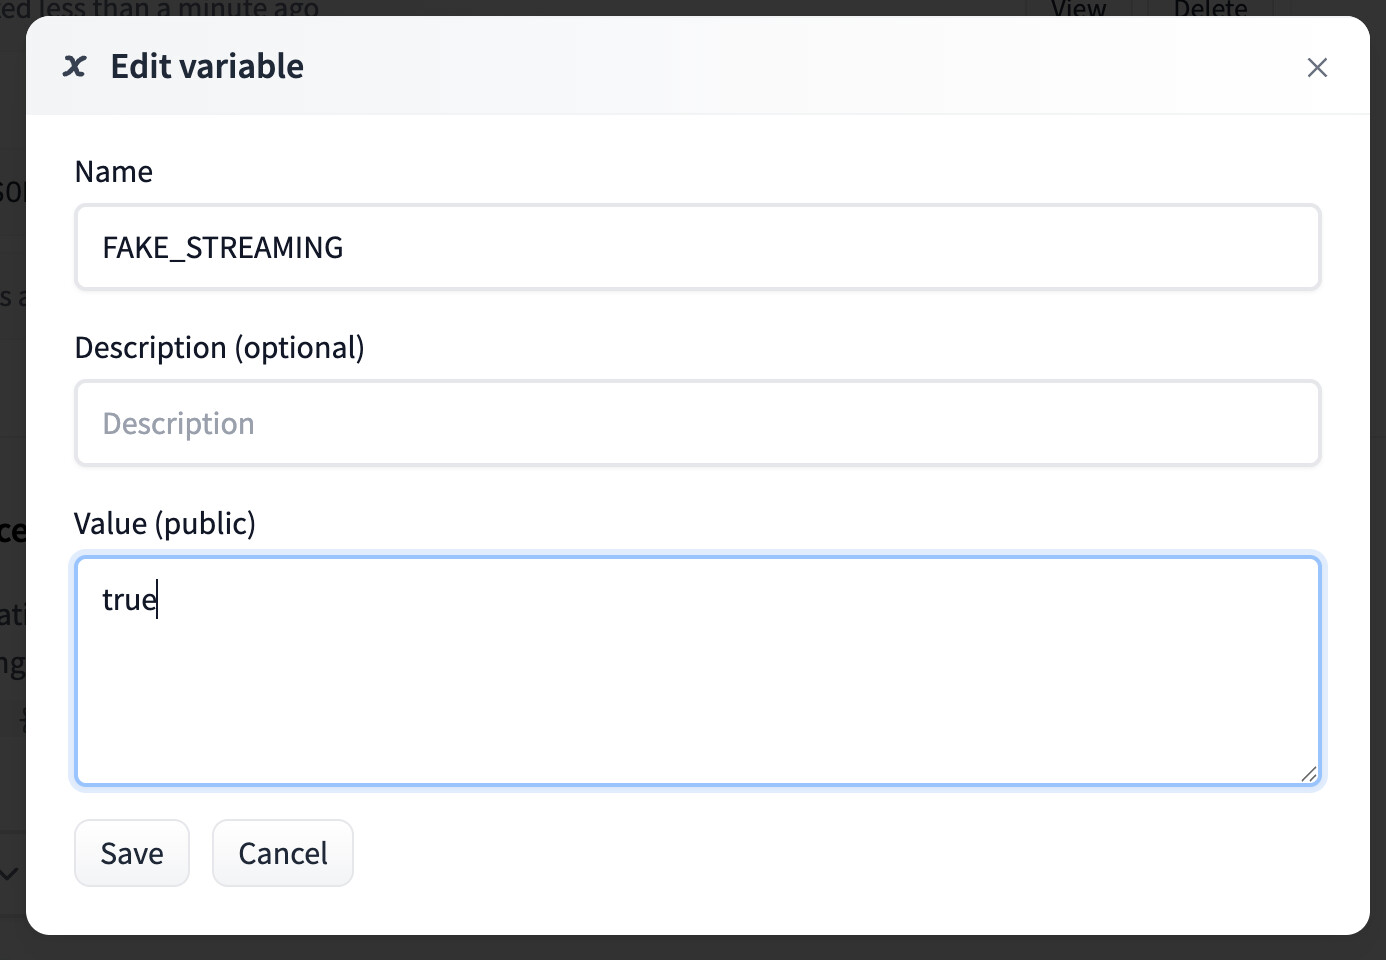This screenshot has width=1386, height=960.
Task: Click the Value (public) label
Action: pyautogui.click(x=165, y=524)
